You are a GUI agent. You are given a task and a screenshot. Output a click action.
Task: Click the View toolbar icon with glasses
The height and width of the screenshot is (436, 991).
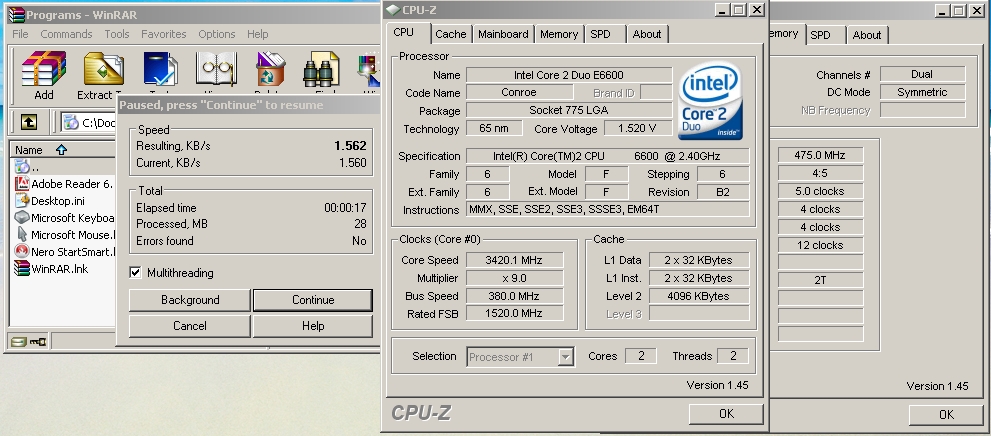pyautogui.click(x=216, y=68)
